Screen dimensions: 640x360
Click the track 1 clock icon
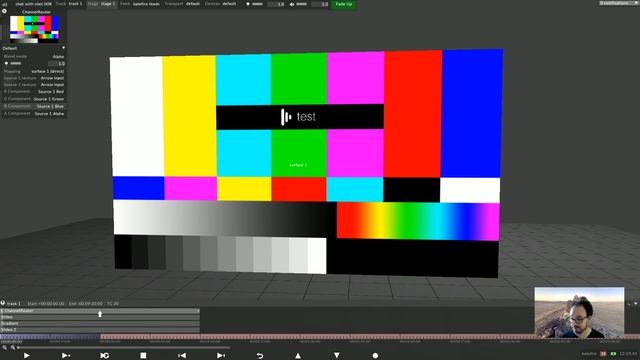click(3, 303)
